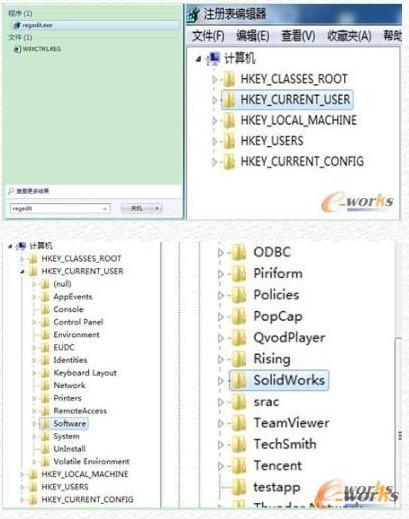Select the TeamViewer key
This screenshot has width=409, height=519.
pos(292,423)
